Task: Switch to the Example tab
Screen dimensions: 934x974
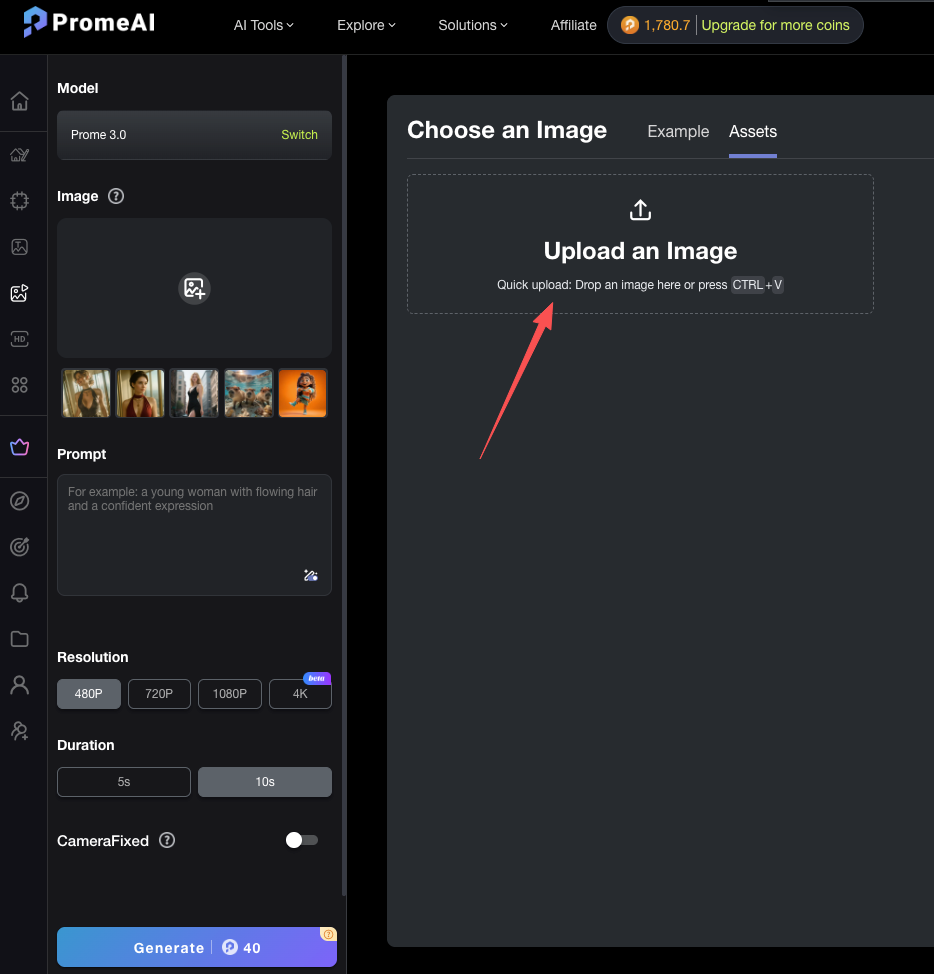Action: [678, 132]
